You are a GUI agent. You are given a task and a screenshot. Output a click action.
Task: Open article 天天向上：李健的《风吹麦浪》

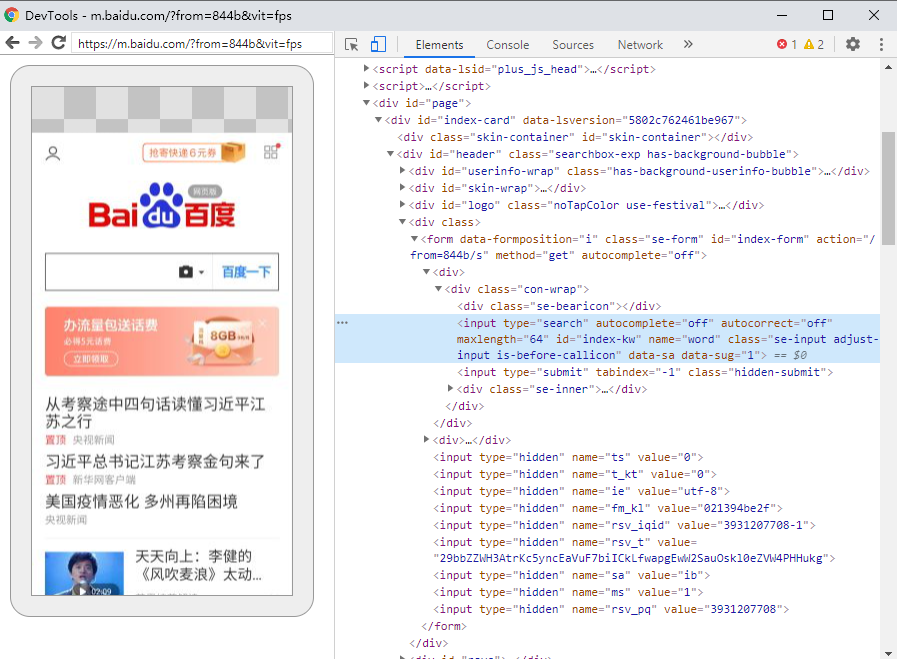pyautogui.click(x=199, y=565)
